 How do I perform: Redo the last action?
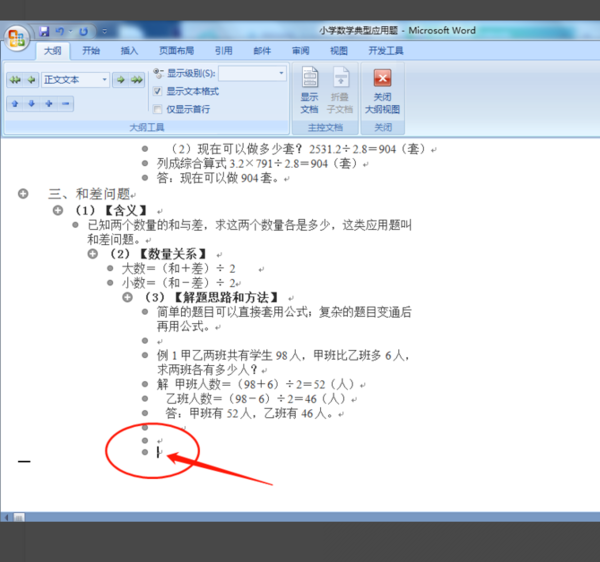click(83, 31)
